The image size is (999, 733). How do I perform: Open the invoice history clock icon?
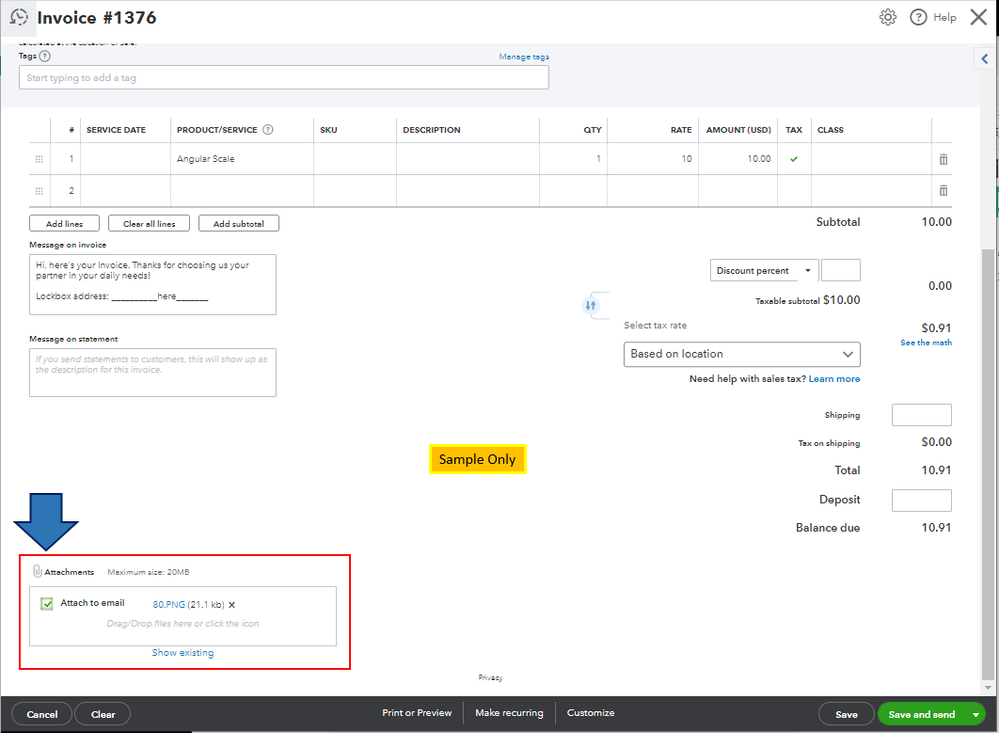(x=19, y=17)
